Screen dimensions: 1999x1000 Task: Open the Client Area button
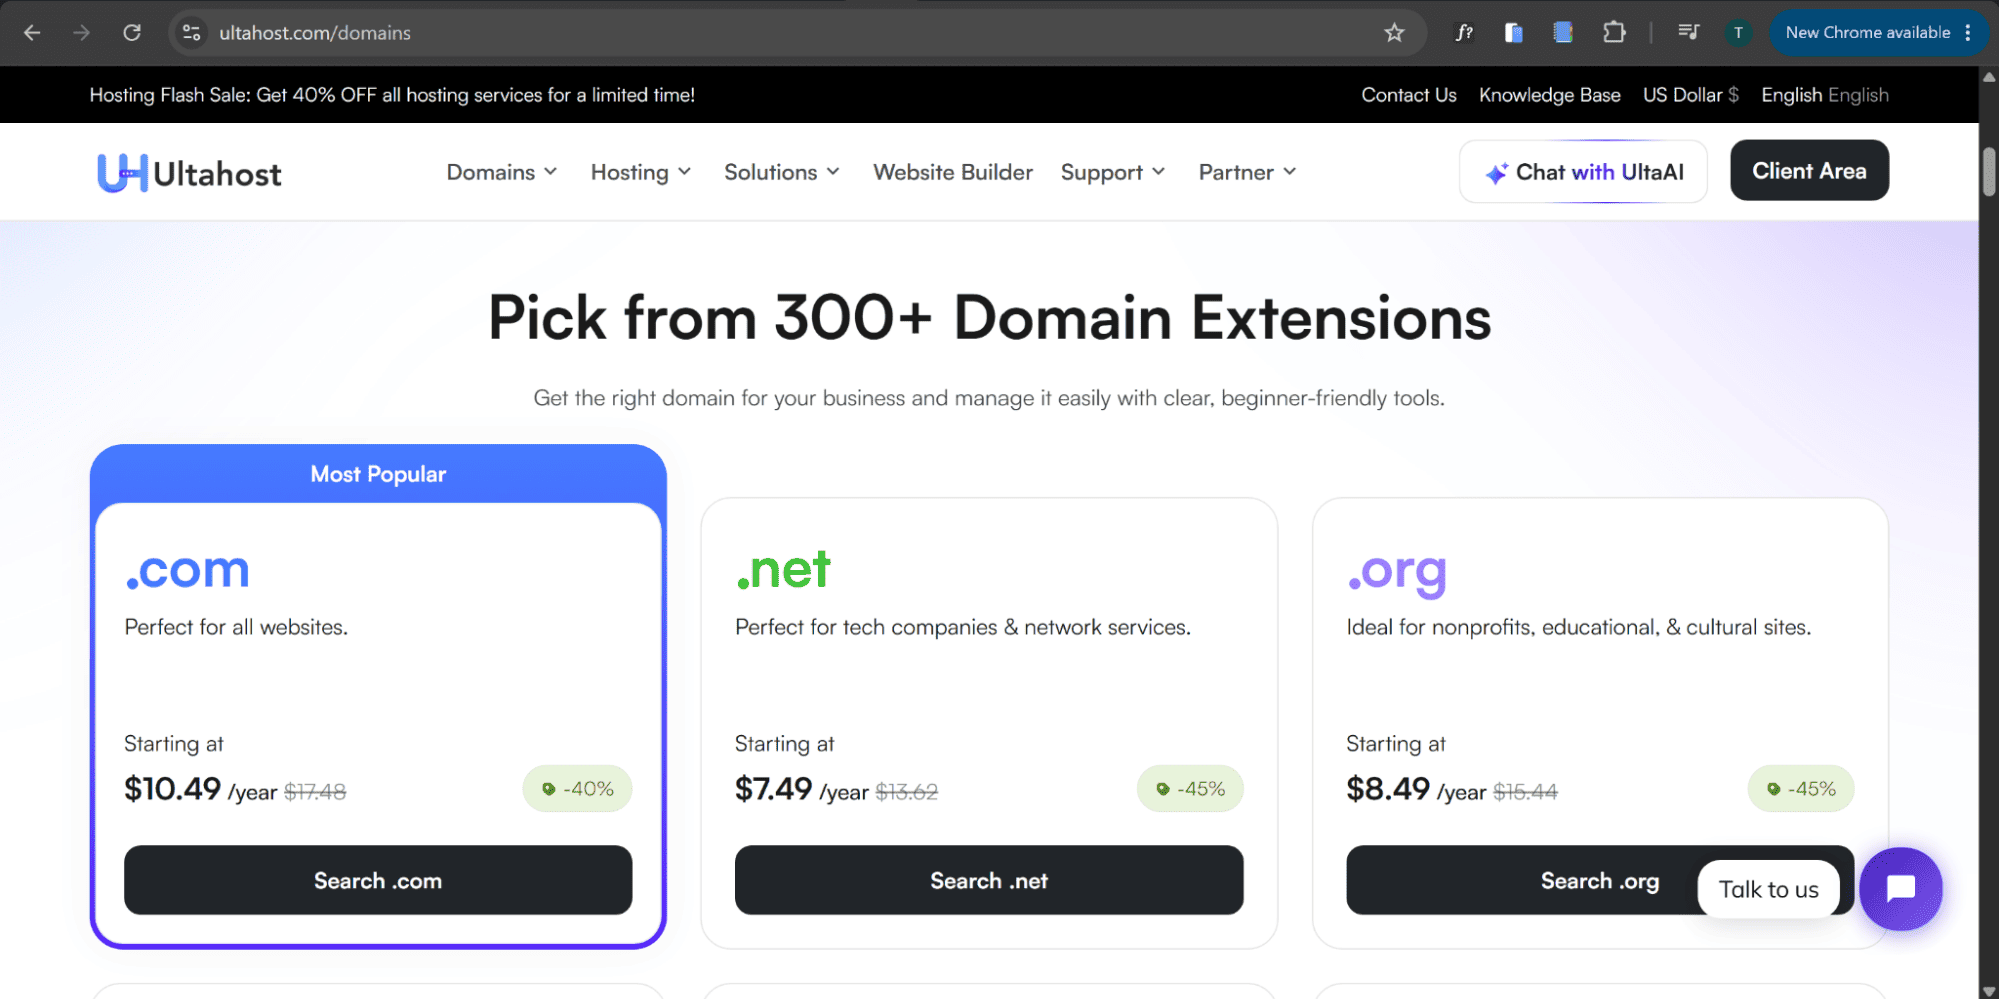(x=1809, y=171)
